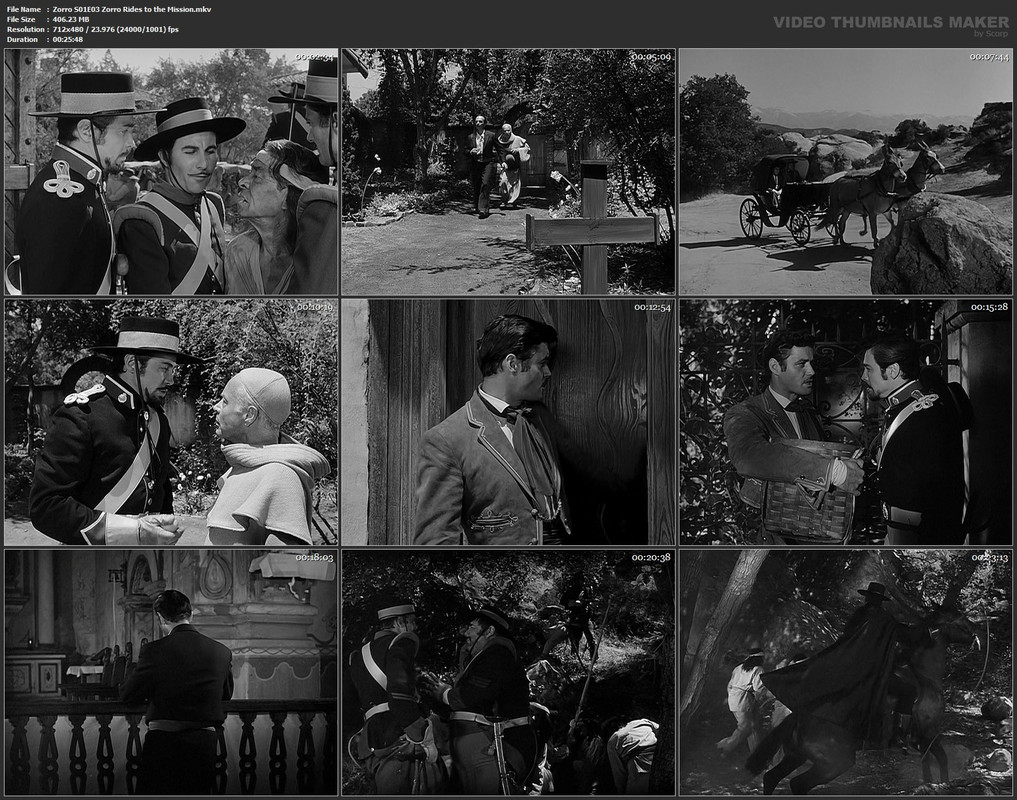The image size is (1017, 800).
Task: Open the 00:20:38 thumbnail of soldiers in woods
Action: click(508, 673)
